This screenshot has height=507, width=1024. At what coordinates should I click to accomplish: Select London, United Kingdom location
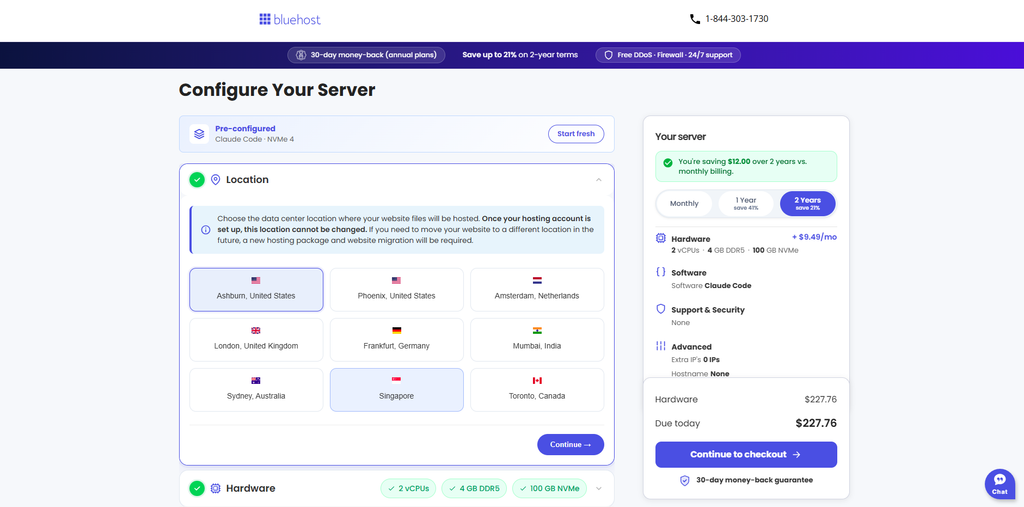[x=256, y=340]
